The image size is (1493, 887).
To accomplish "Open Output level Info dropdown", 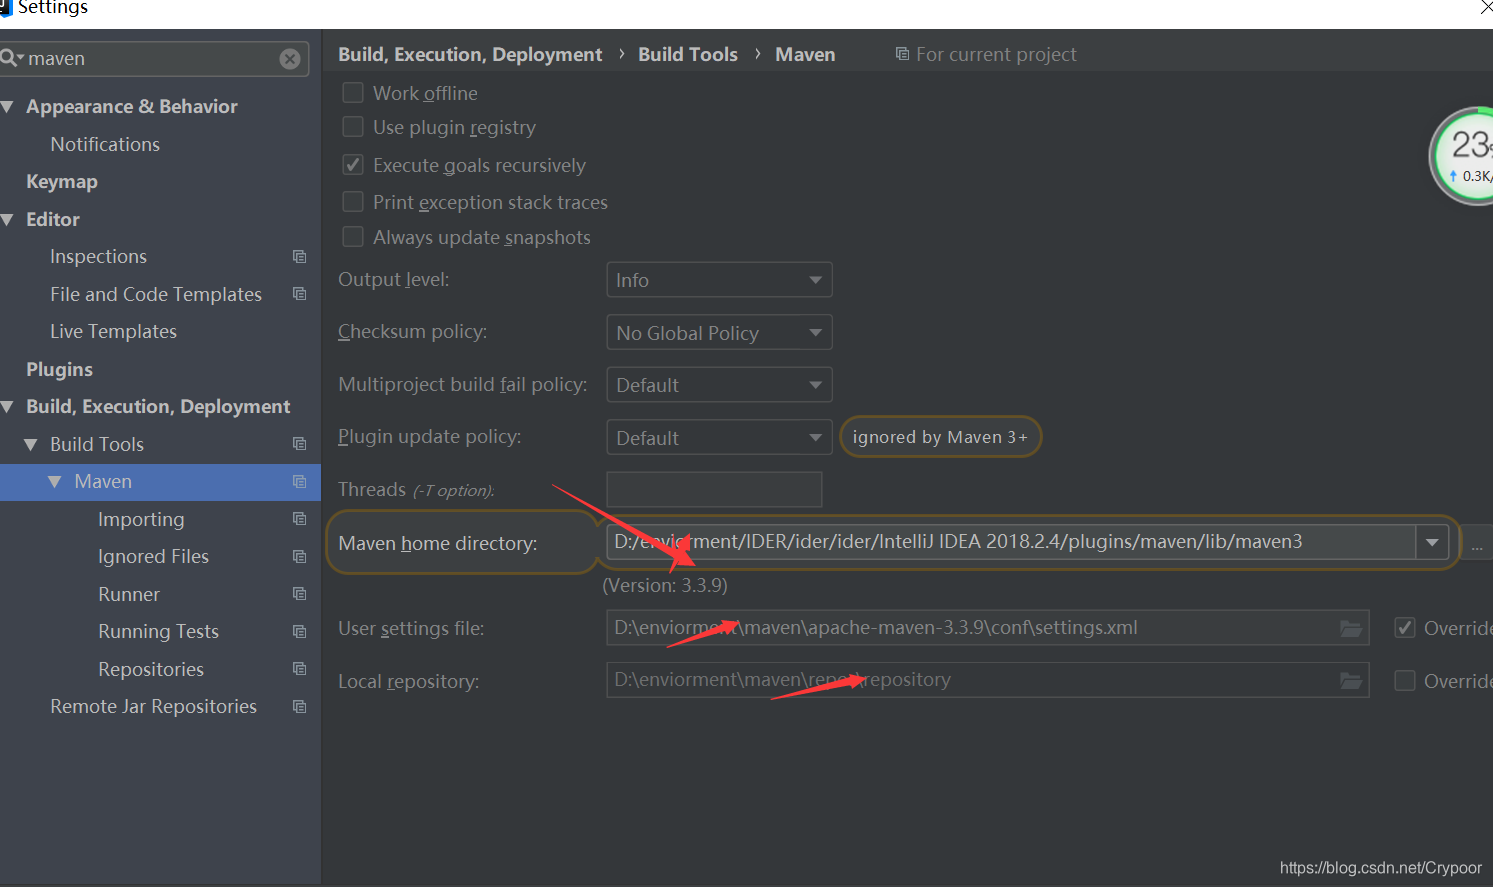I will tap(719, 280).
